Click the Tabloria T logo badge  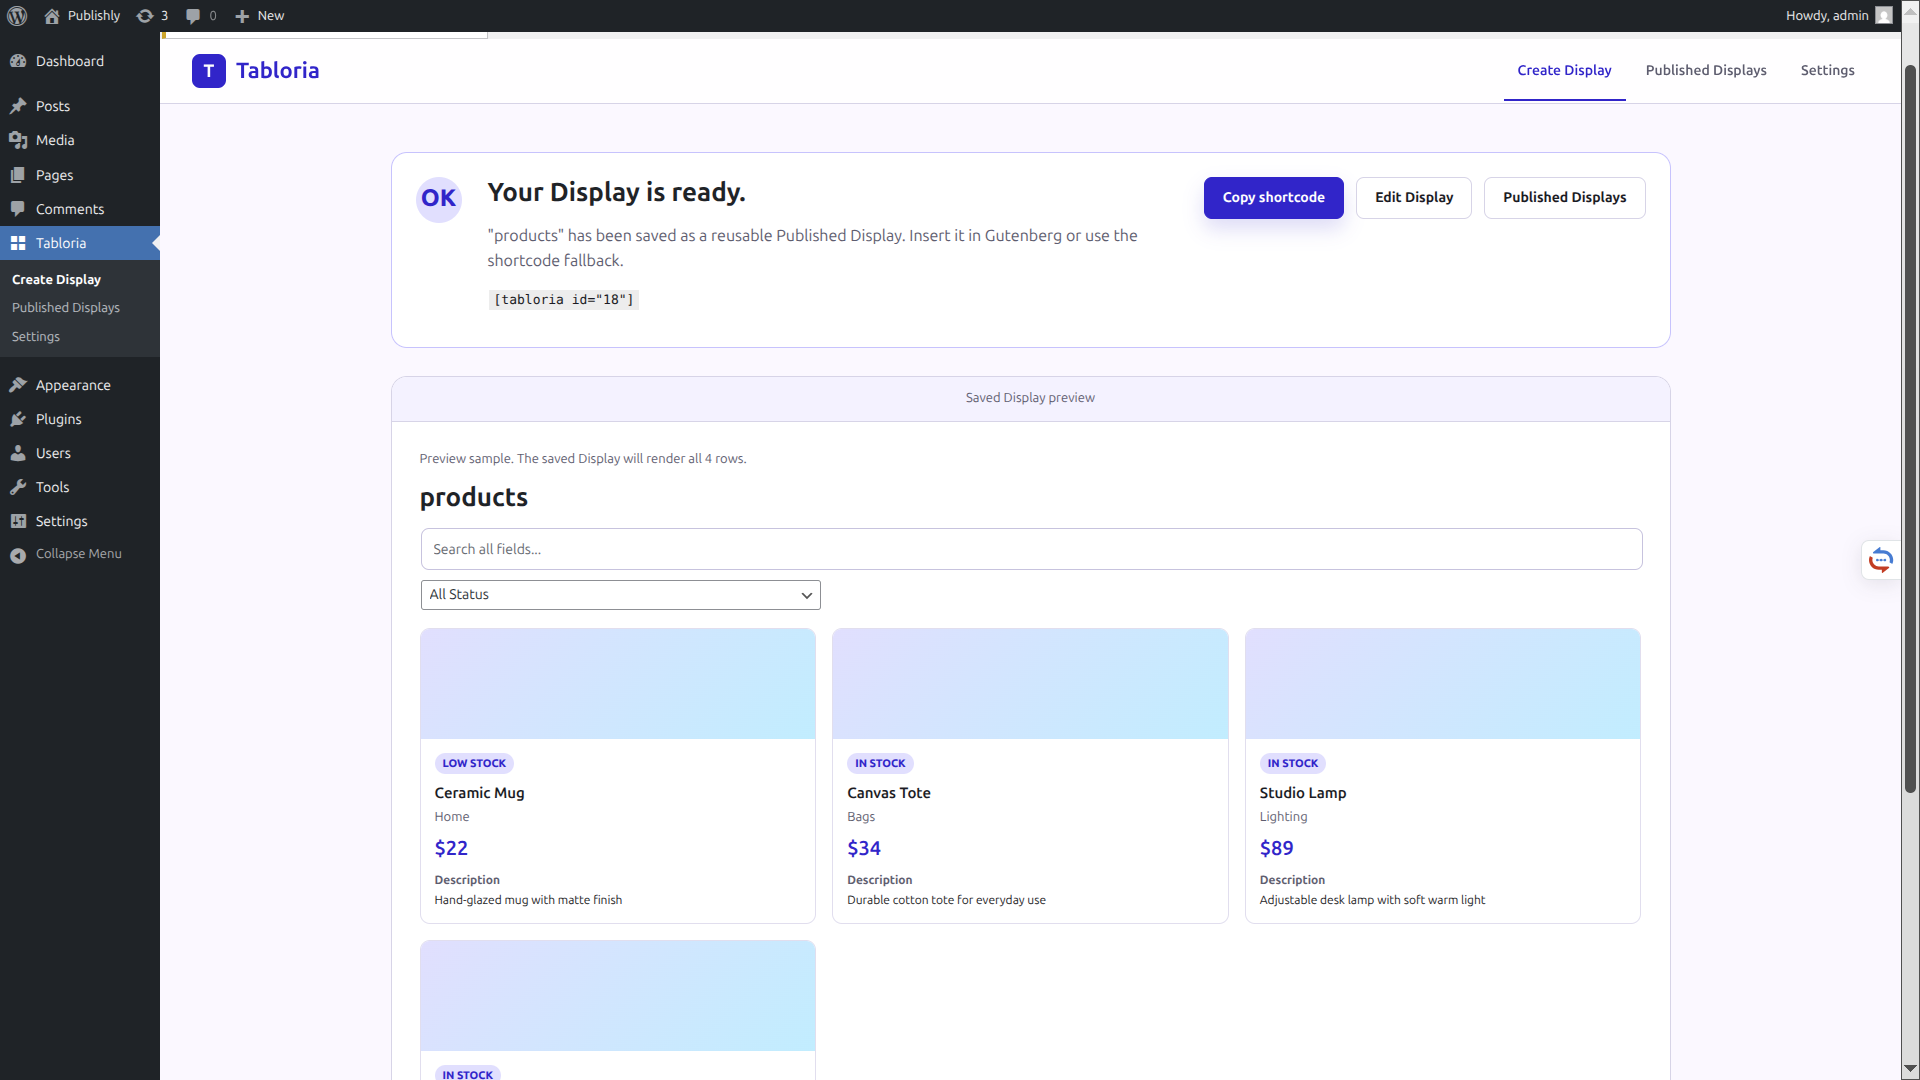(x=209, y=71)
